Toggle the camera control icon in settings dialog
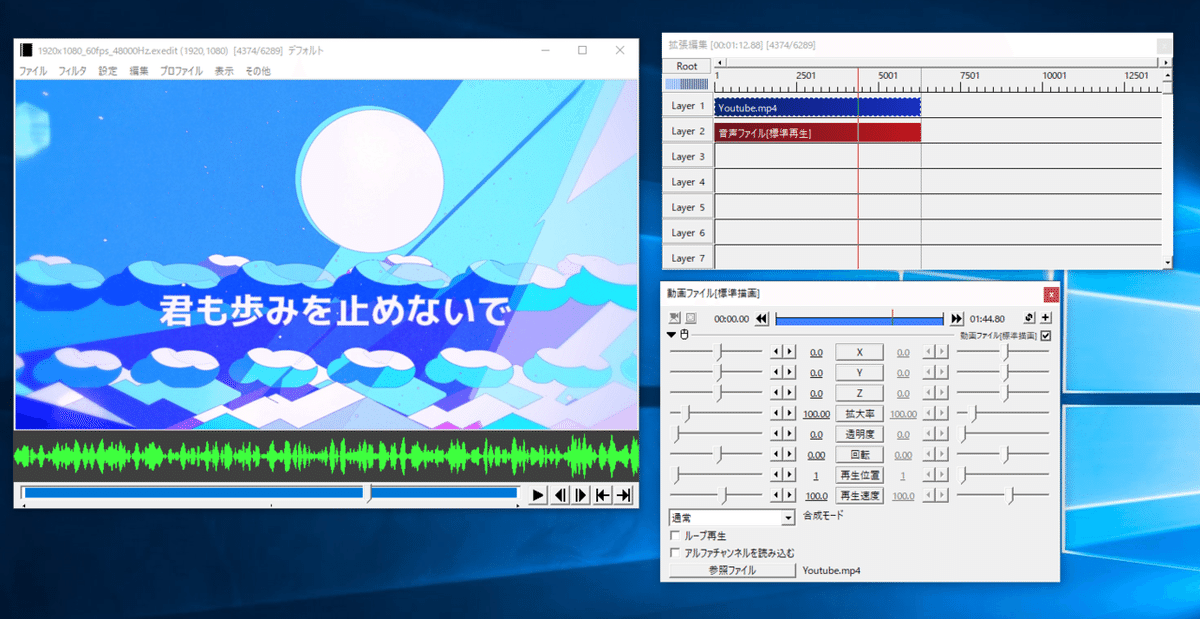 pyautogui.click(x=675, y=319)
